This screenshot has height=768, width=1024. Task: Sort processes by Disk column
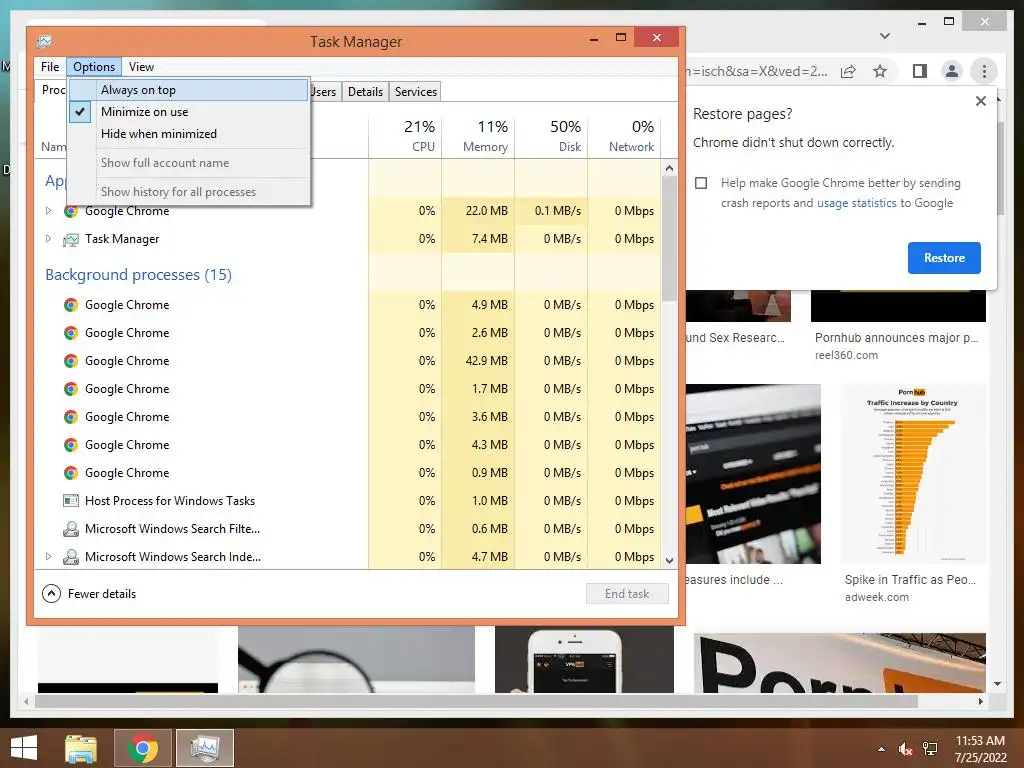551,136
